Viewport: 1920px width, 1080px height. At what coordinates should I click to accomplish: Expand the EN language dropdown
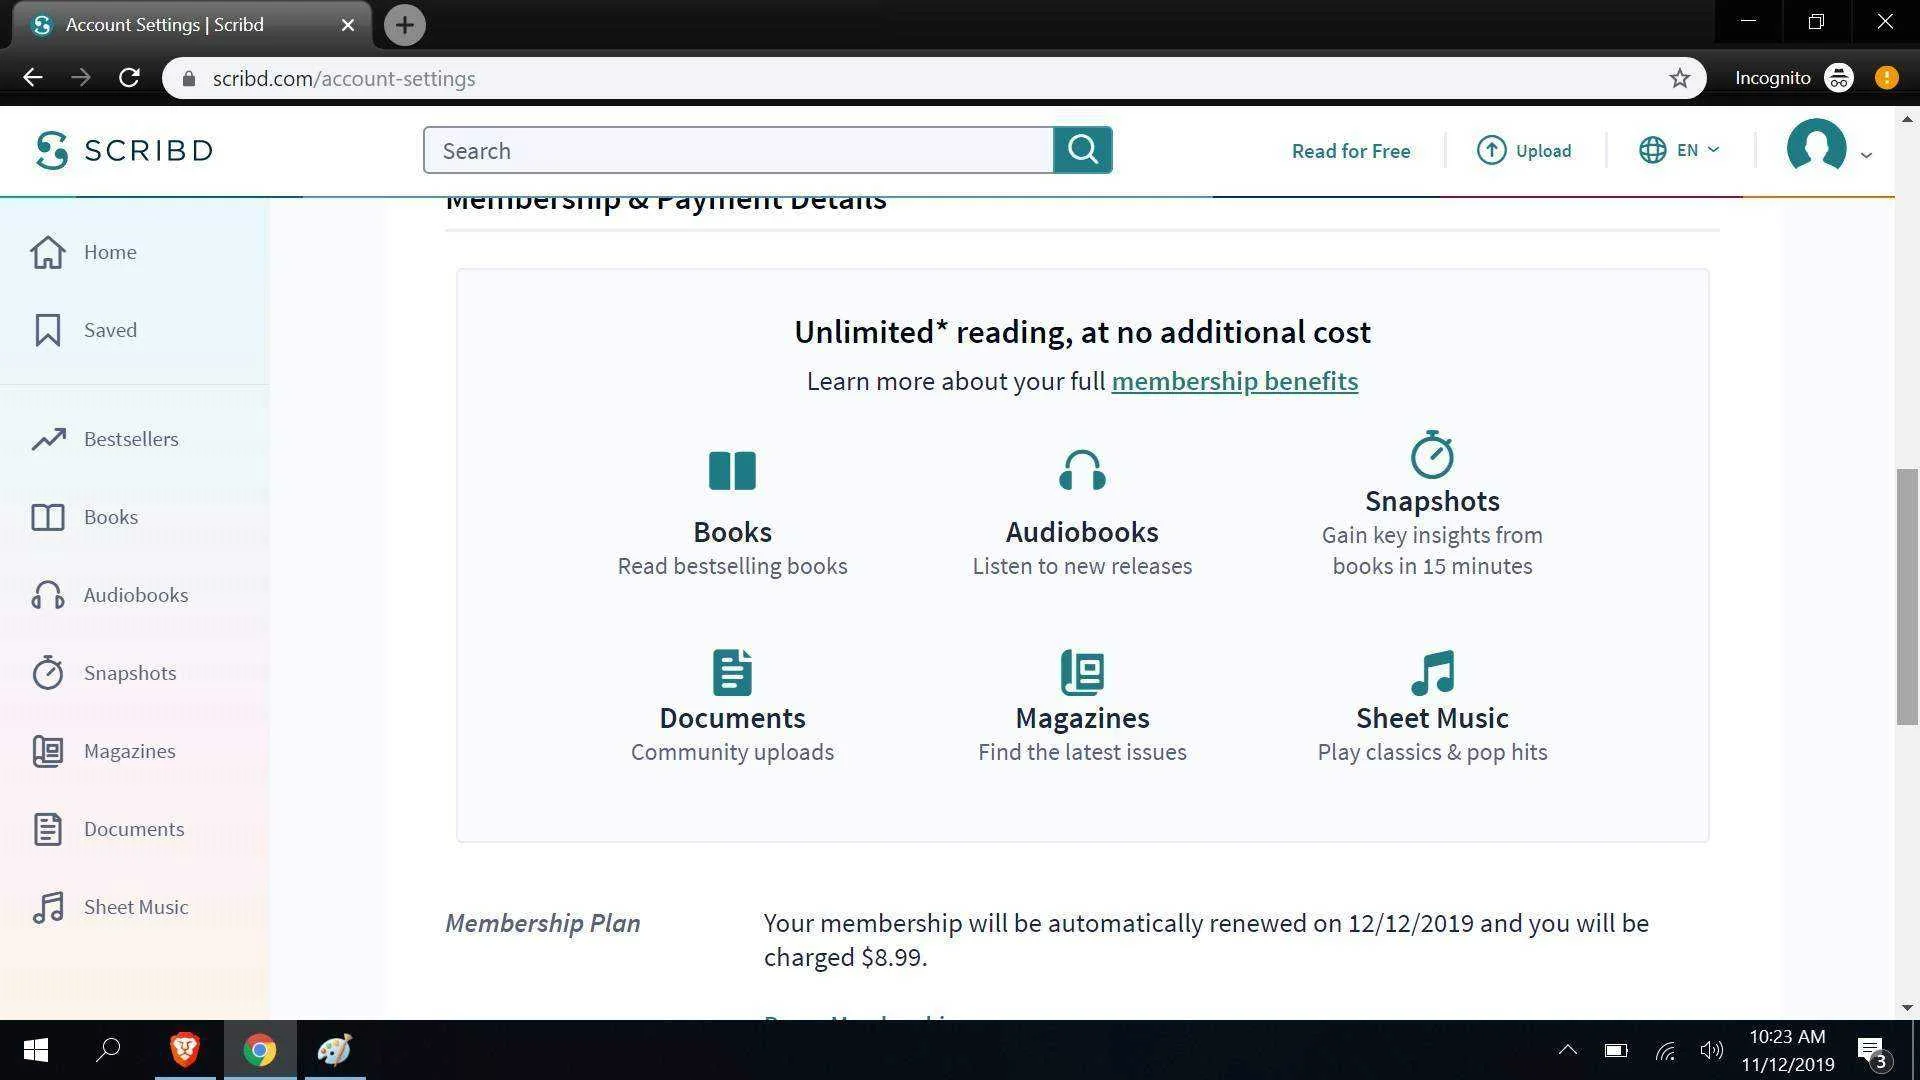1697,150
